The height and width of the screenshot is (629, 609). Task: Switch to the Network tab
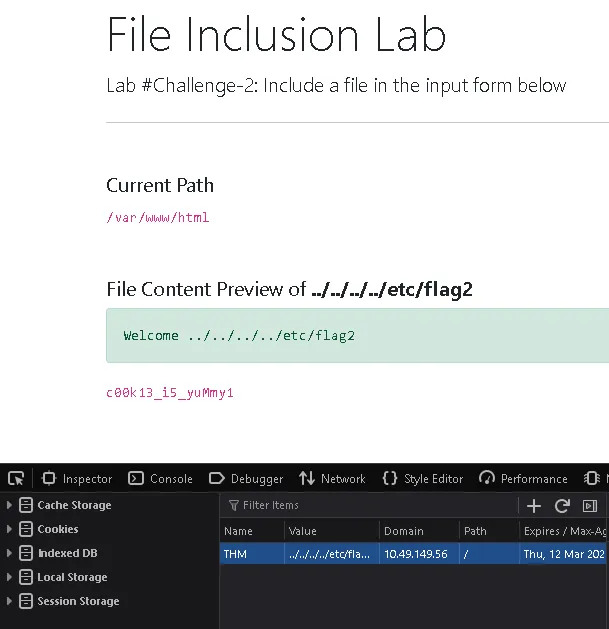tap(333, 479)
